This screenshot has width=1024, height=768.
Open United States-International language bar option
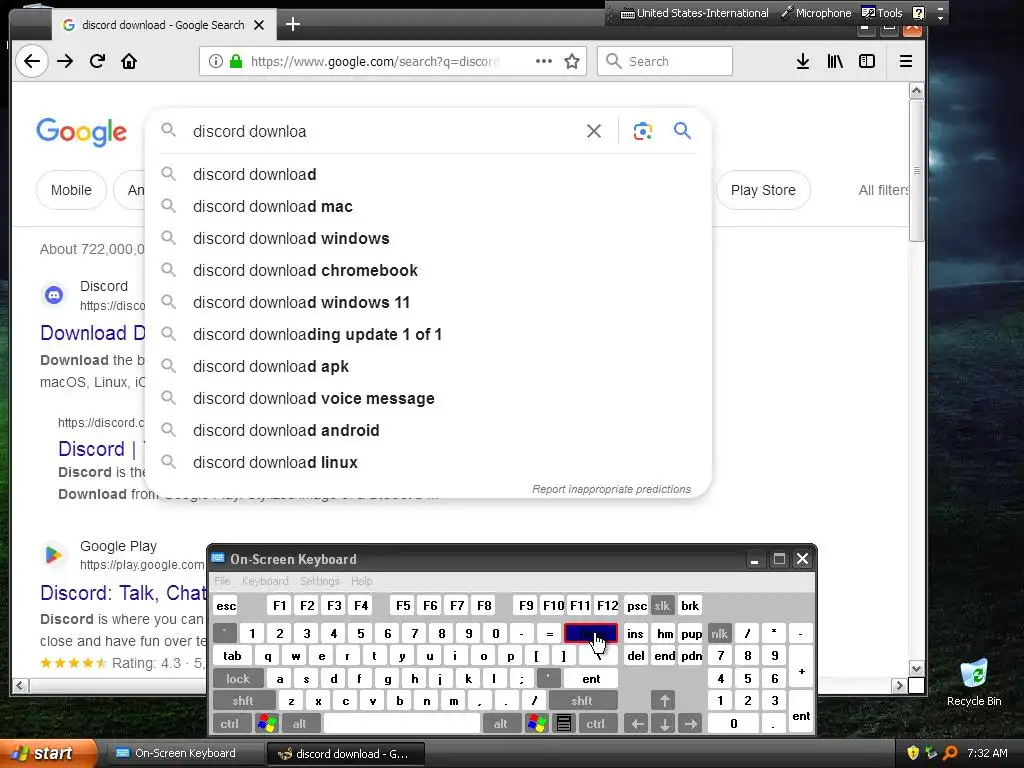[x=694, y=13]
